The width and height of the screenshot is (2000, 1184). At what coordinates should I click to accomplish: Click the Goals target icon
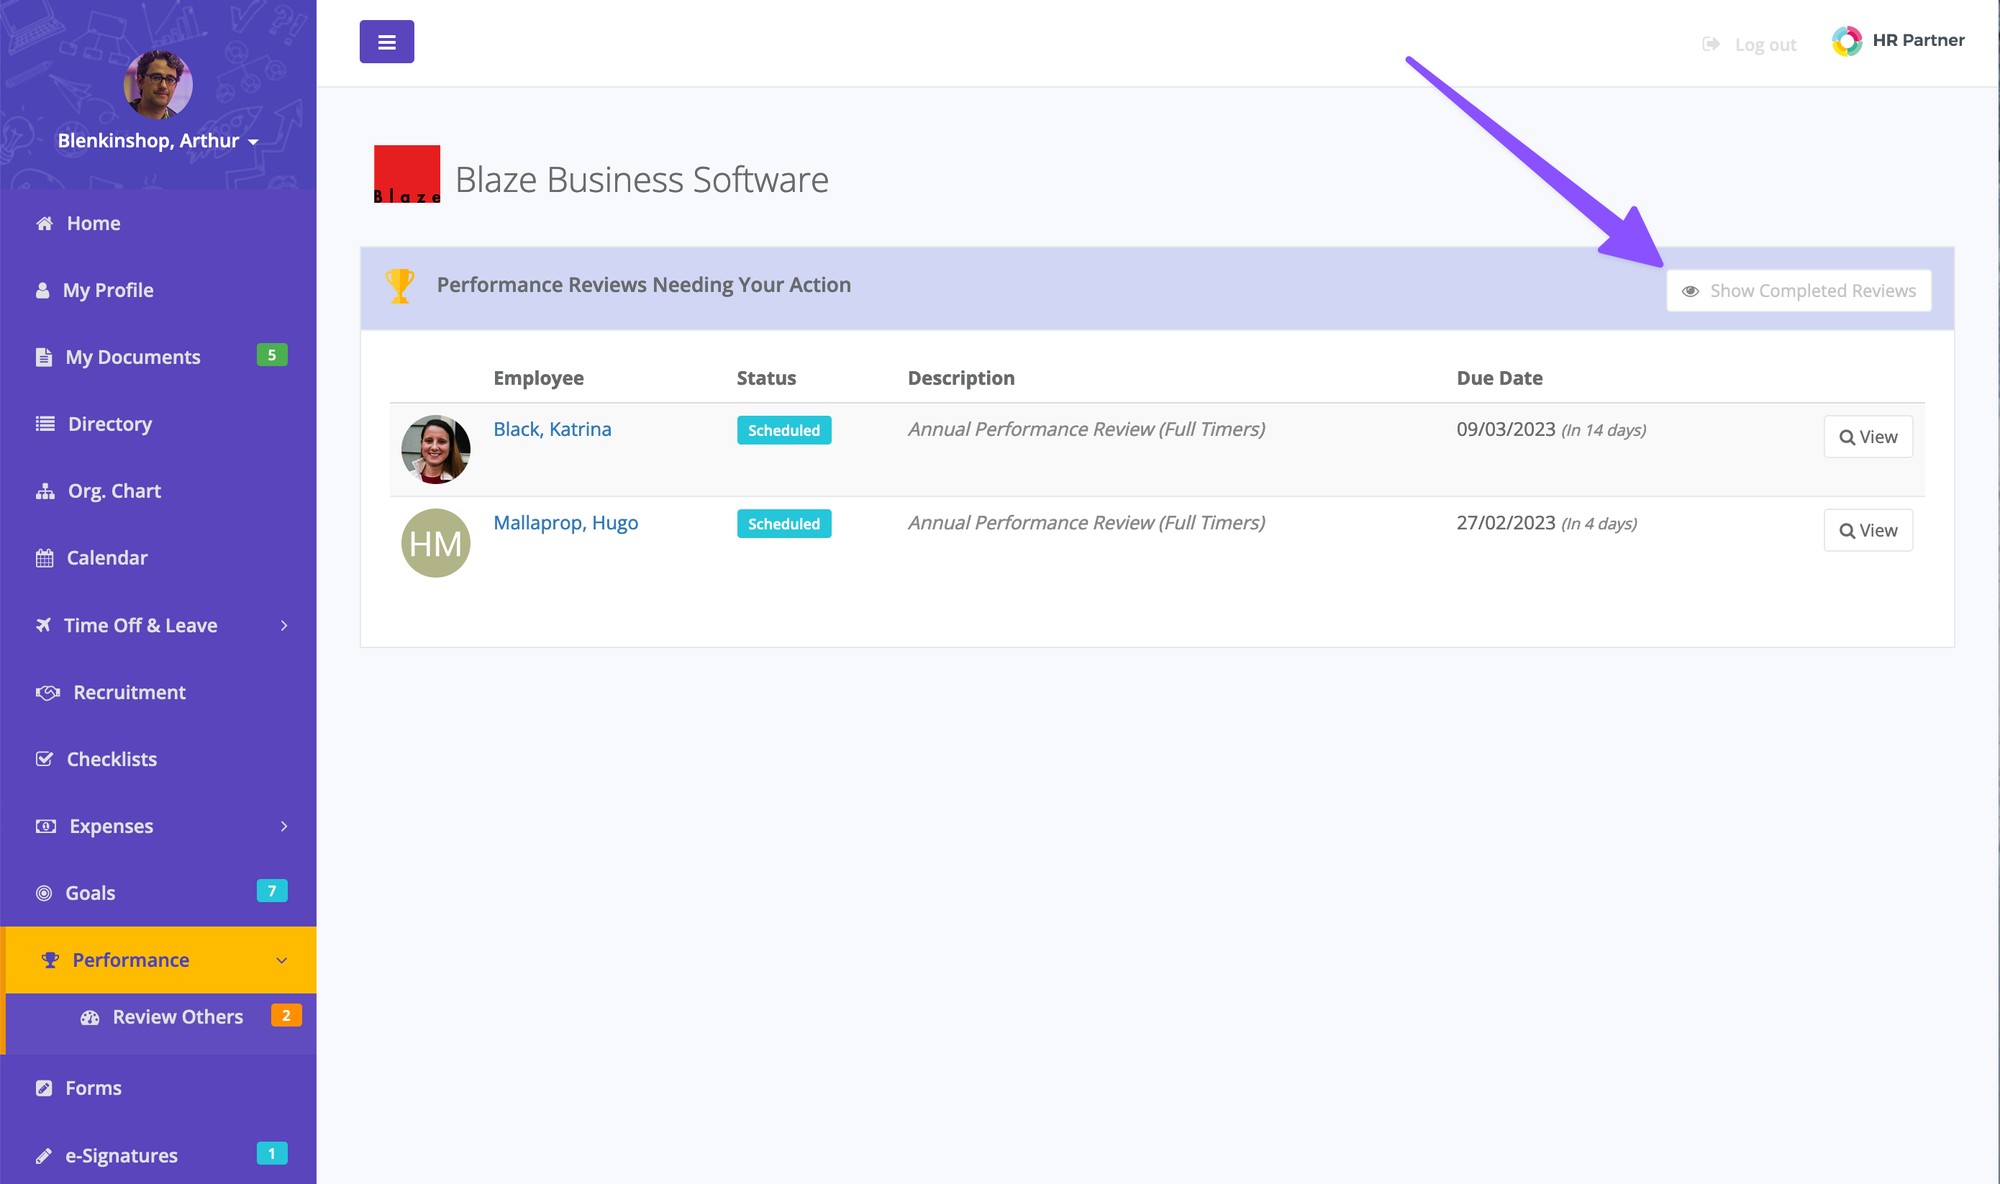pos(44,893)
